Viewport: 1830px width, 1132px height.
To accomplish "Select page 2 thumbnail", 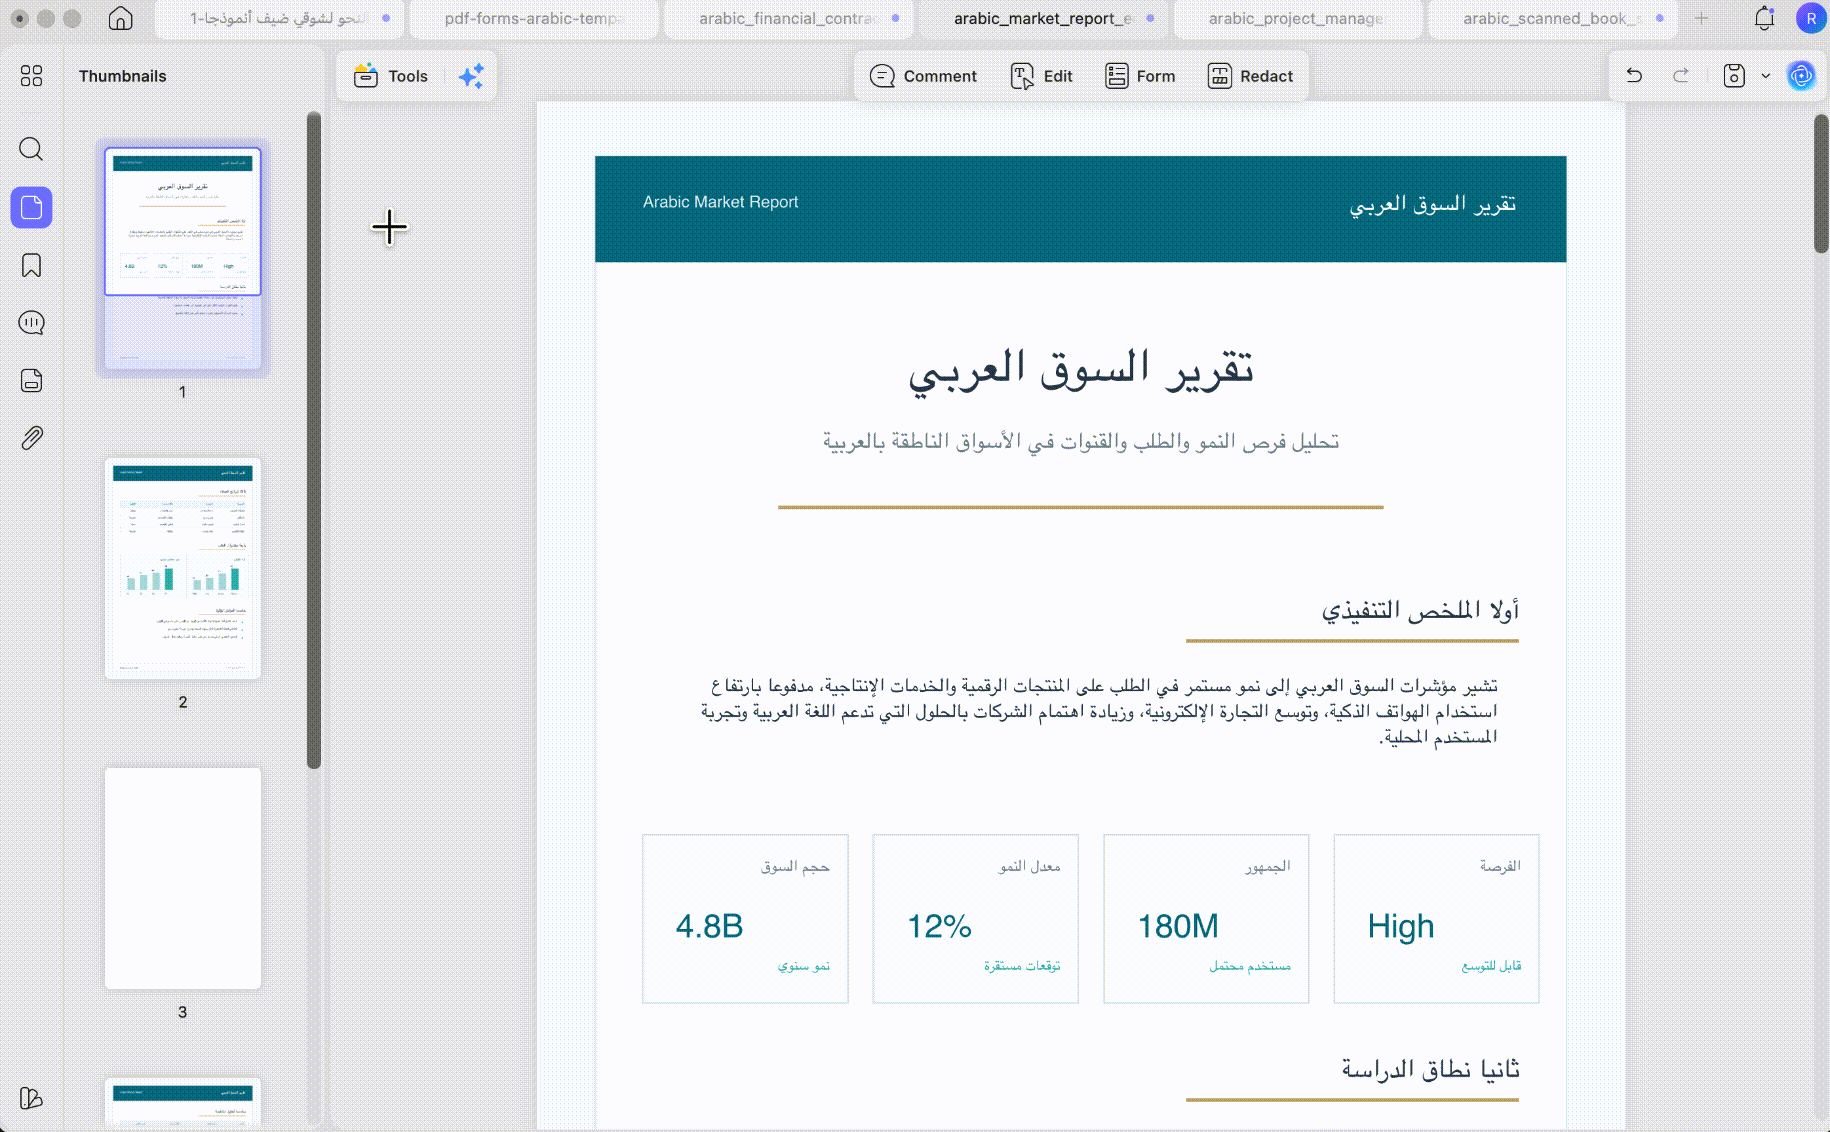I will 183,568.
